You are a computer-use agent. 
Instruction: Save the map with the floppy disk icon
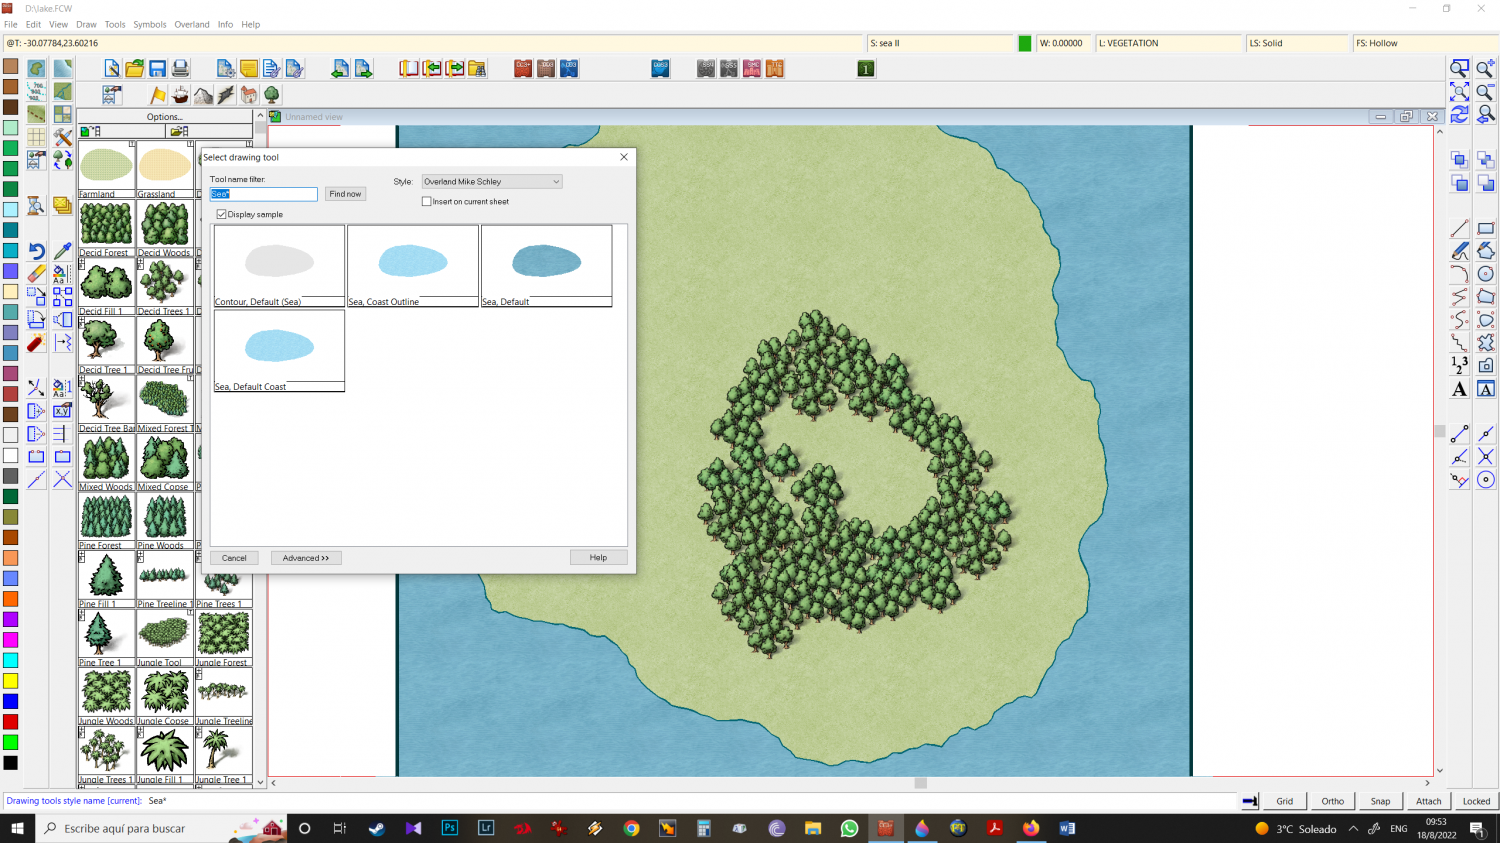tap(158, 69)
